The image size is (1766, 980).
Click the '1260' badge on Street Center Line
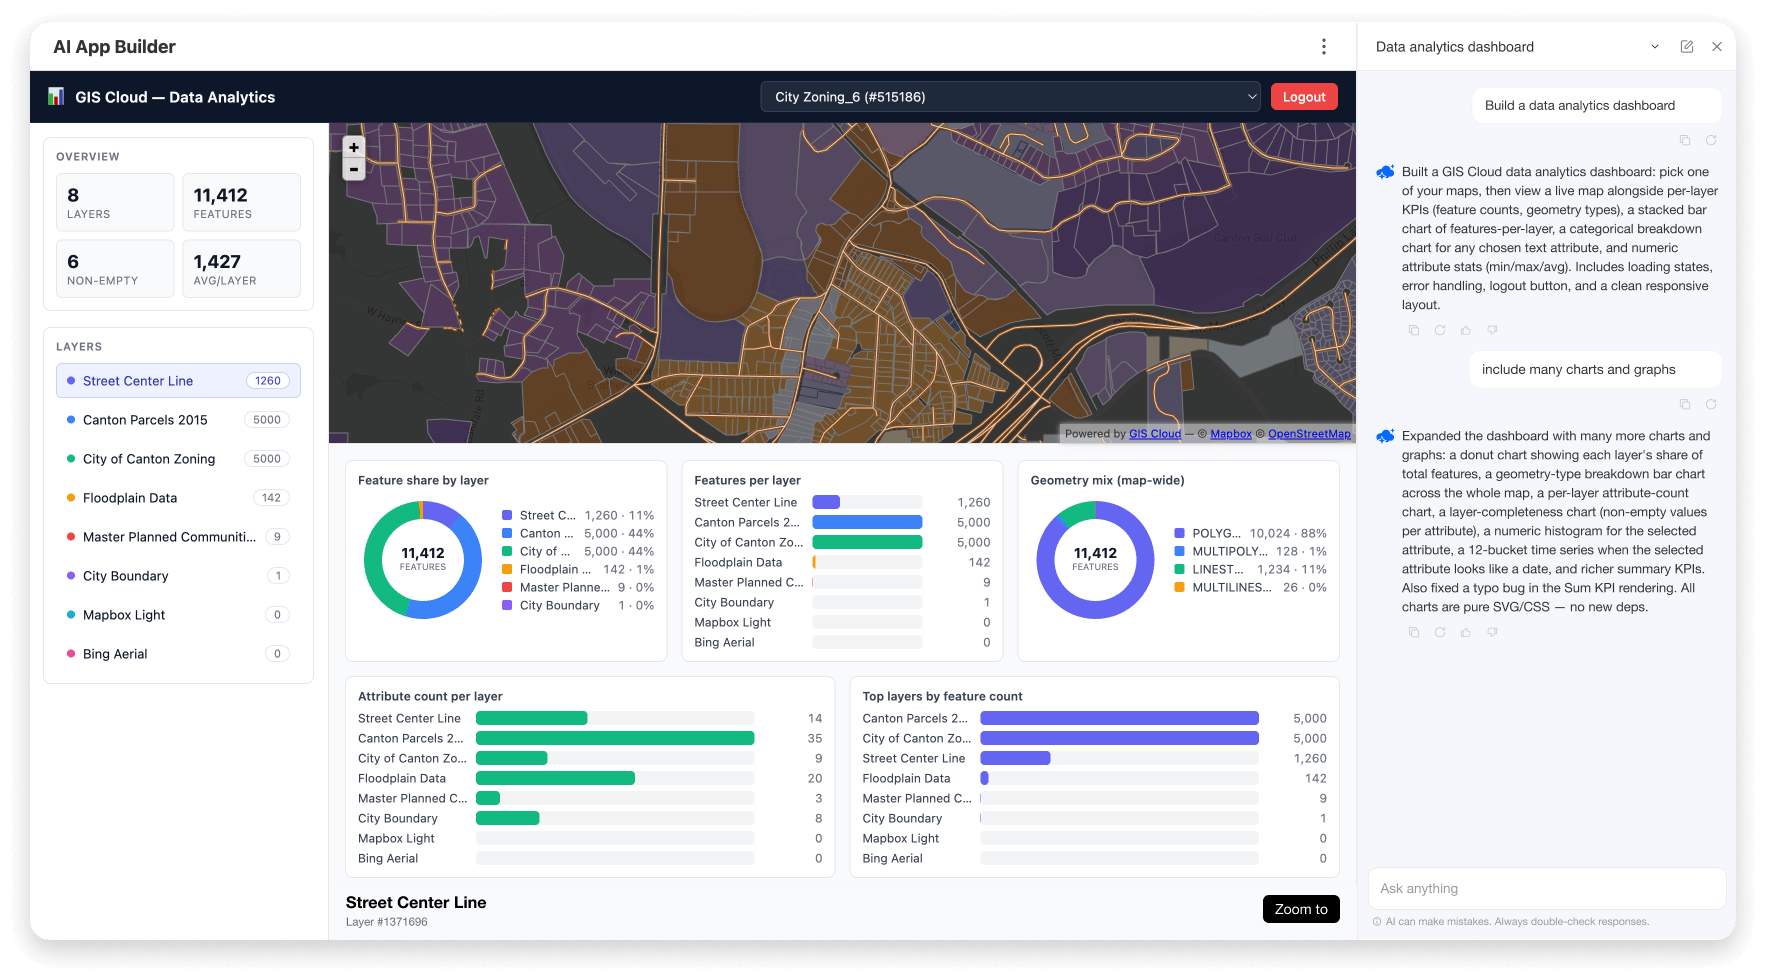[x=268, y=381]
